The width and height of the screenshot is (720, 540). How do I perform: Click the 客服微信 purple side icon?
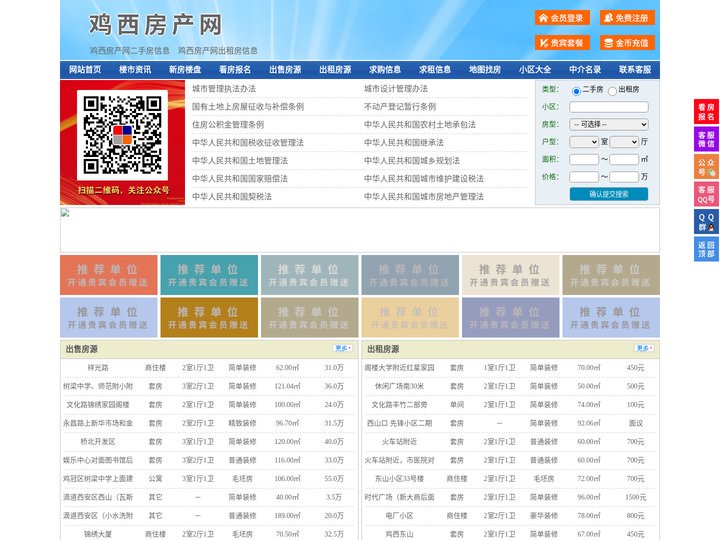[706, 139]
